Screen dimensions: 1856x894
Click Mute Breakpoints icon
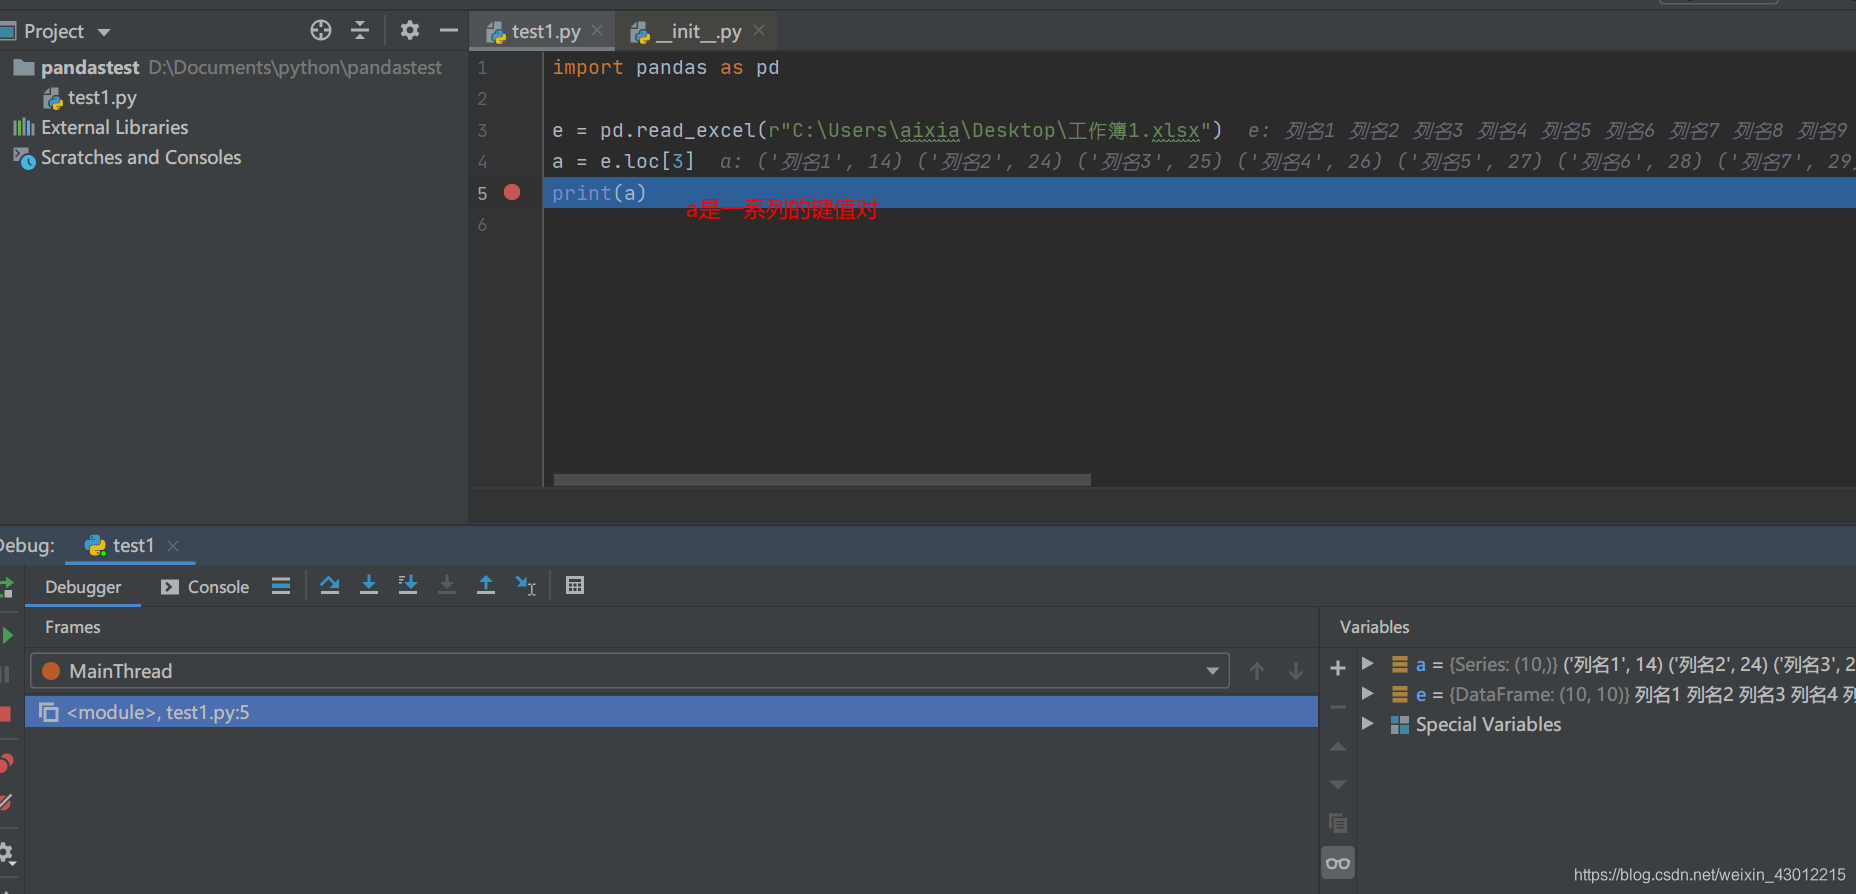click(6, 802)
